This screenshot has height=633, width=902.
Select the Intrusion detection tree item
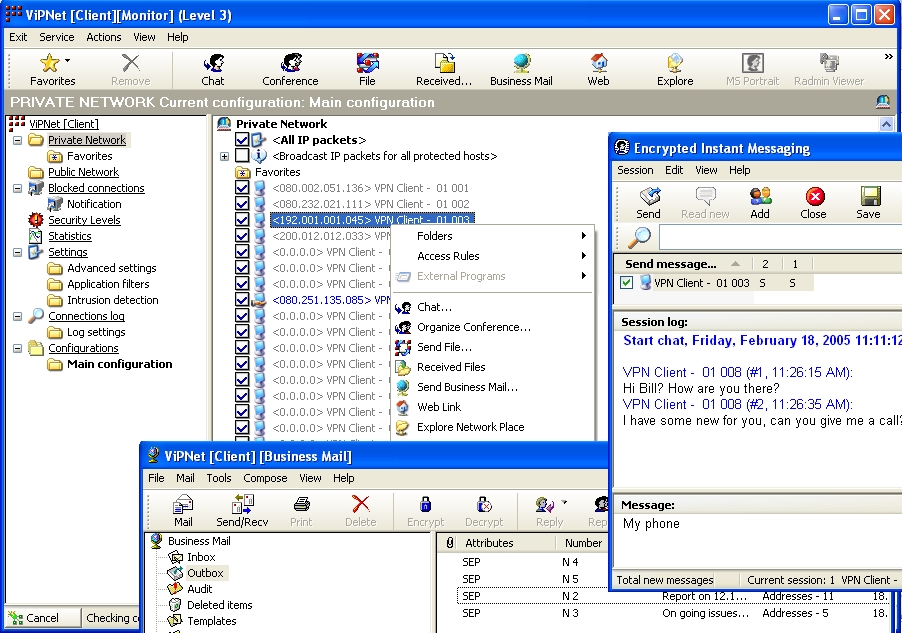click(x=113, y=300)
